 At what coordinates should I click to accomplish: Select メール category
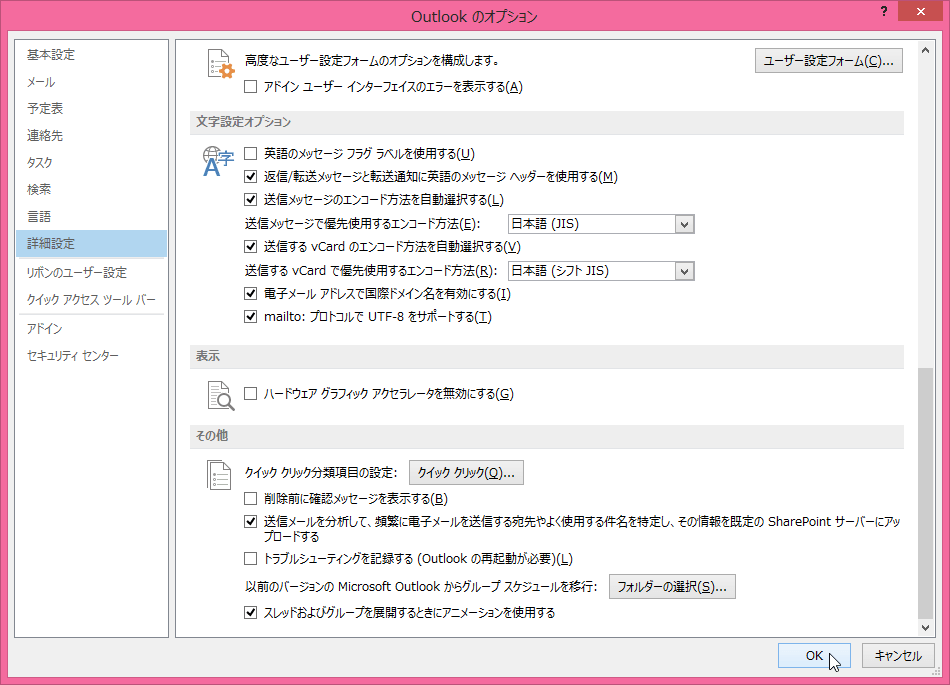(x=91, y=82)
